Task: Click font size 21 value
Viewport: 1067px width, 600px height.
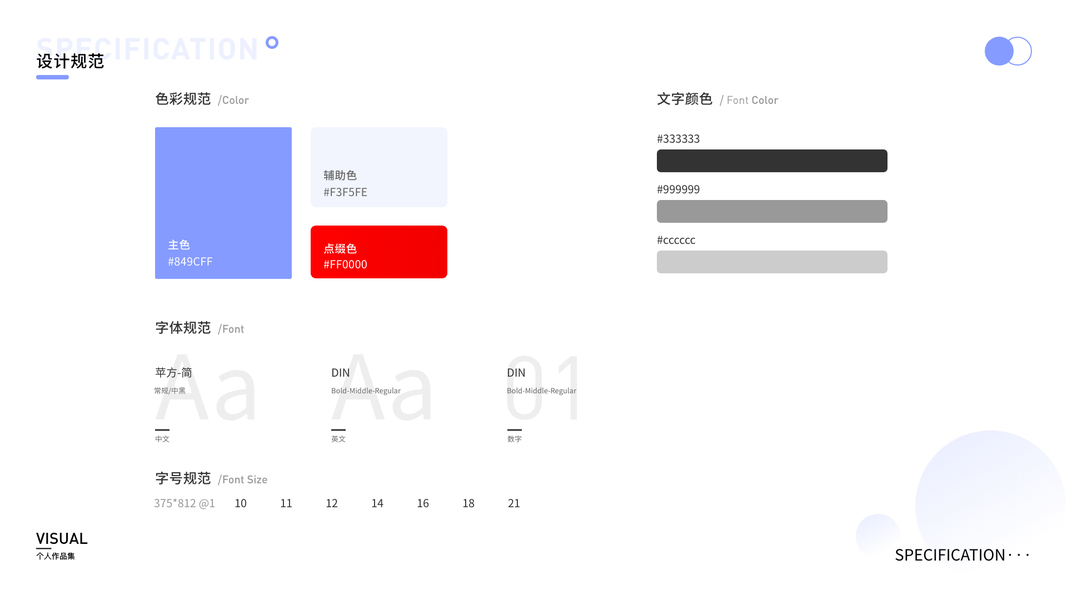Action: [514, 503]
